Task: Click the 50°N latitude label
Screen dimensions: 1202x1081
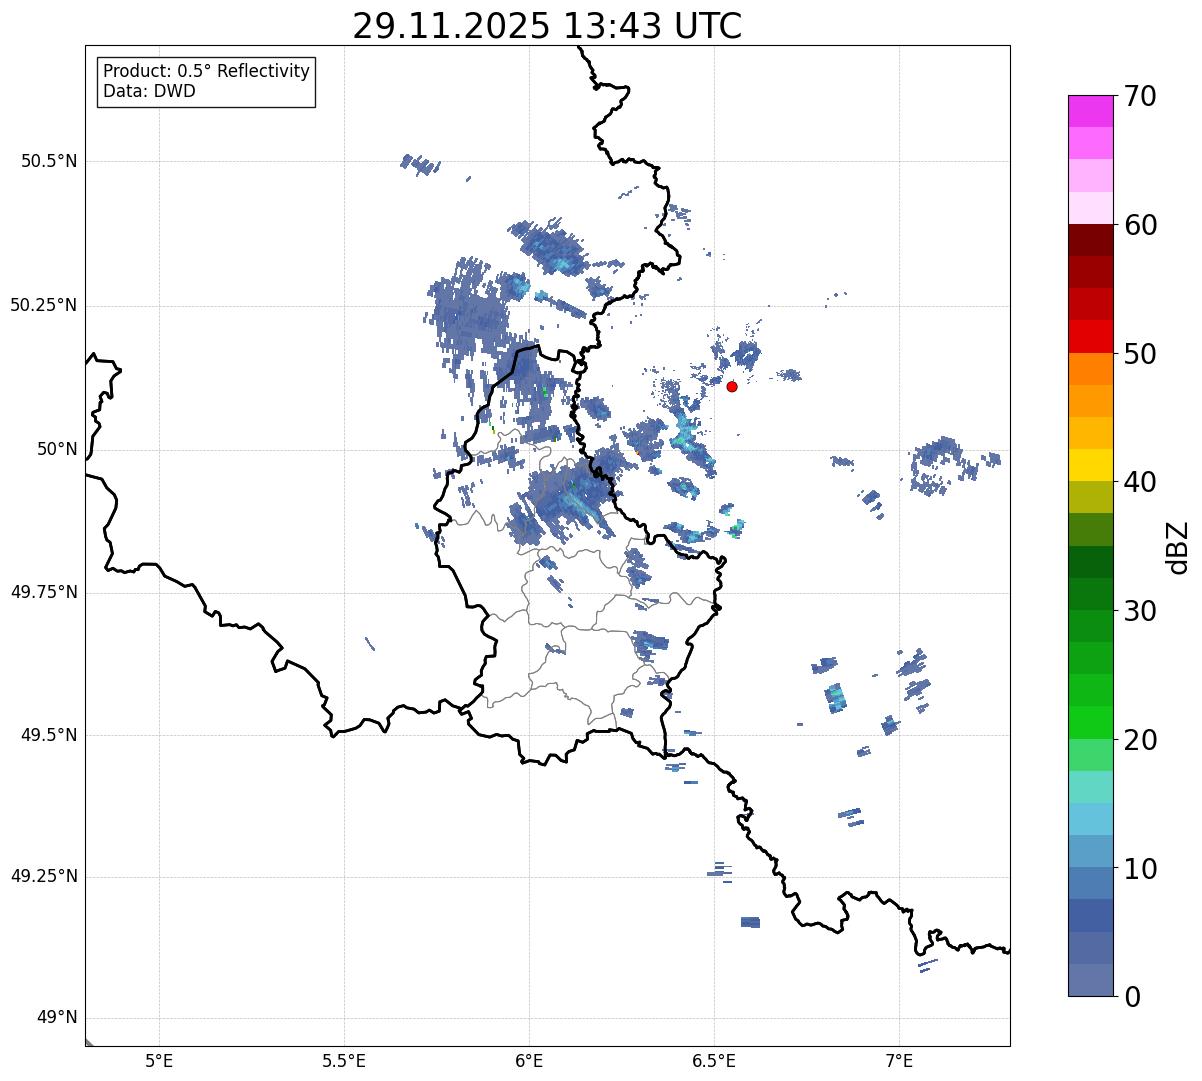Action: tap(58, 449)
